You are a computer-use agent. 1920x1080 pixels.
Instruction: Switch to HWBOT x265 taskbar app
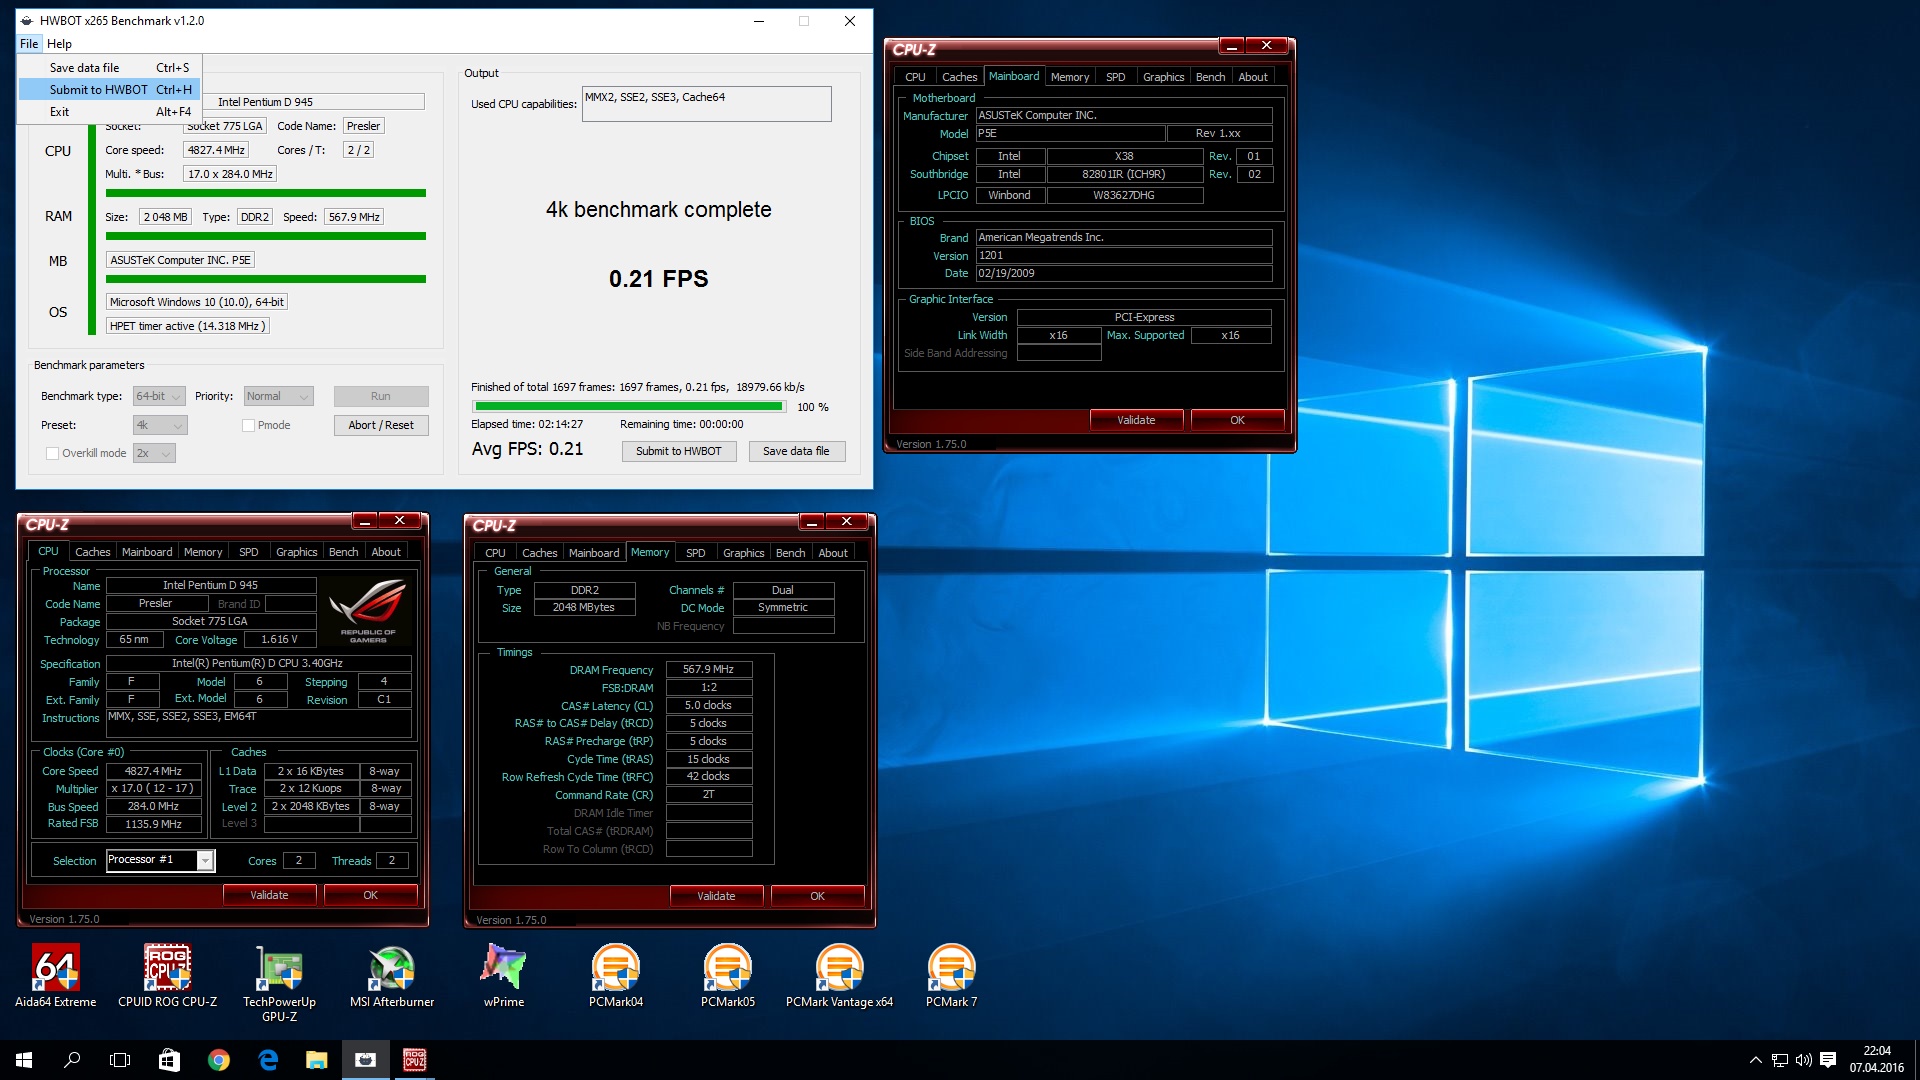pos(365,1060)
